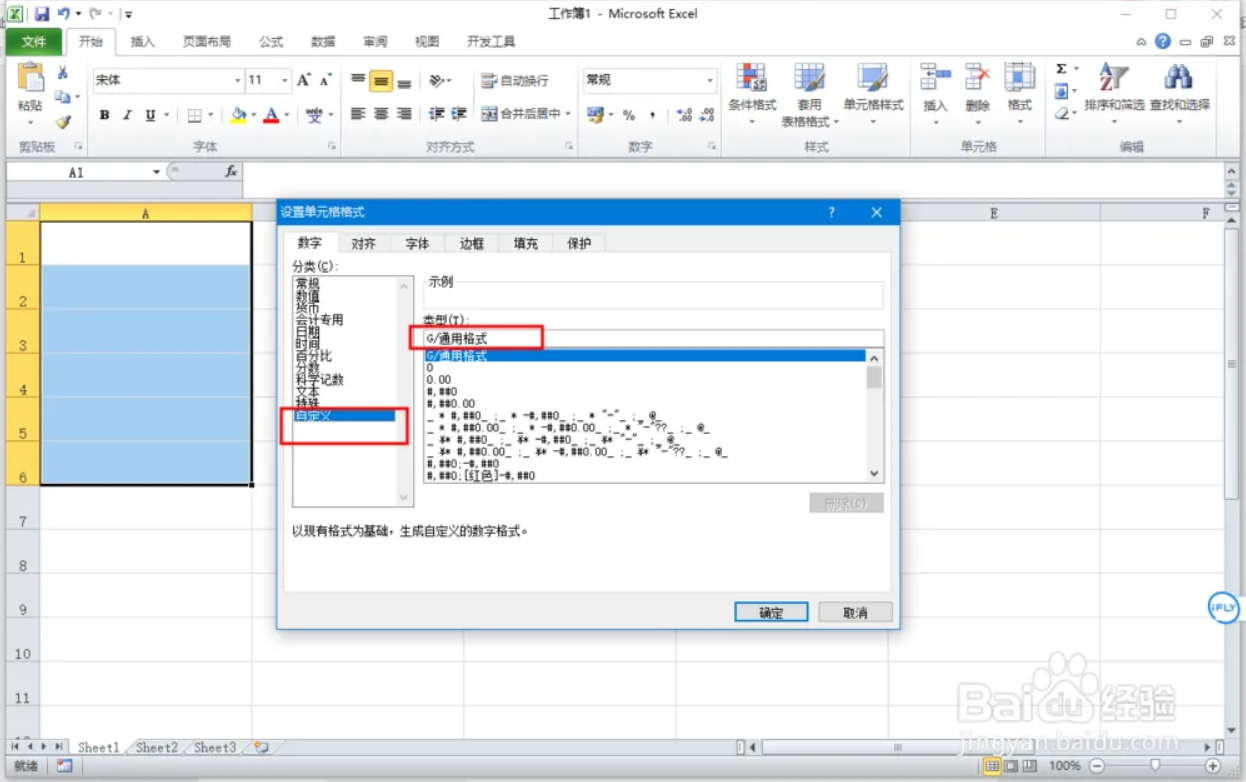
Task: Click the AutoSum sigma icon
Action: 1061,69
